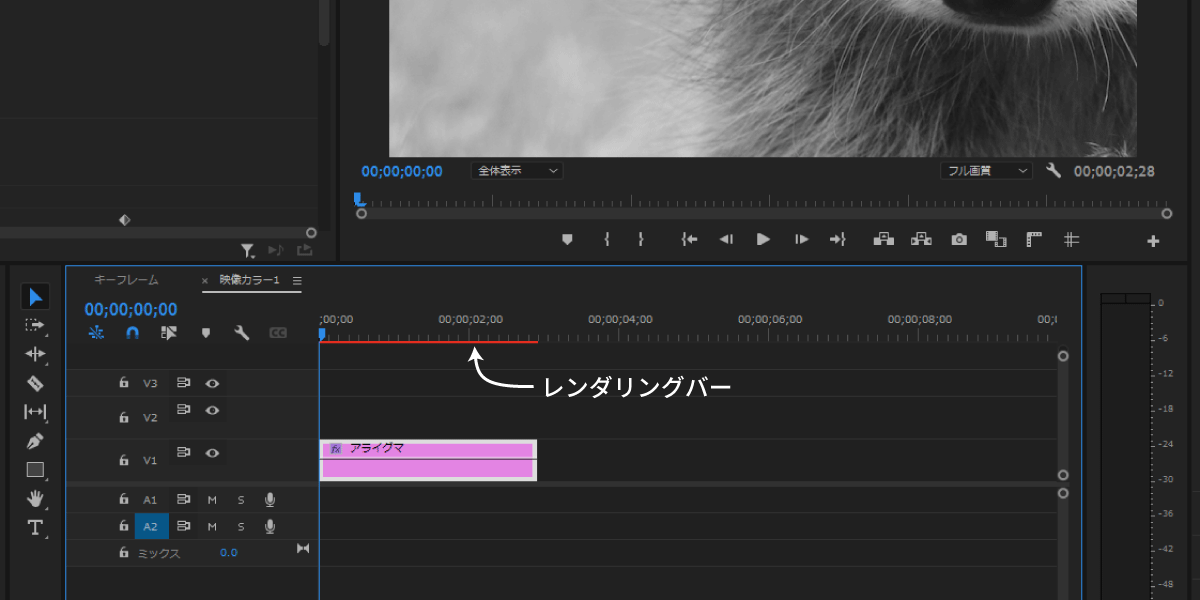Go to In point
Image resolution: width=1200 pixels, height=600 pixels.
pyautogui.click(x=688, y=239)
